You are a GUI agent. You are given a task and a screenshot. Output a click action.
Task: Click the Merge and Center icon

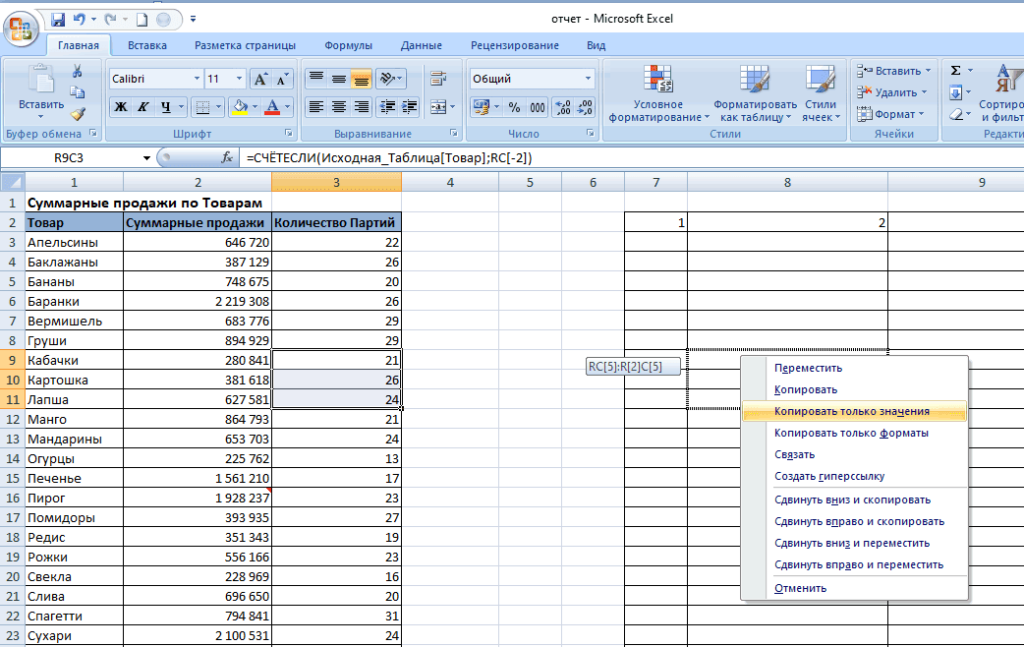coord(437,106)
